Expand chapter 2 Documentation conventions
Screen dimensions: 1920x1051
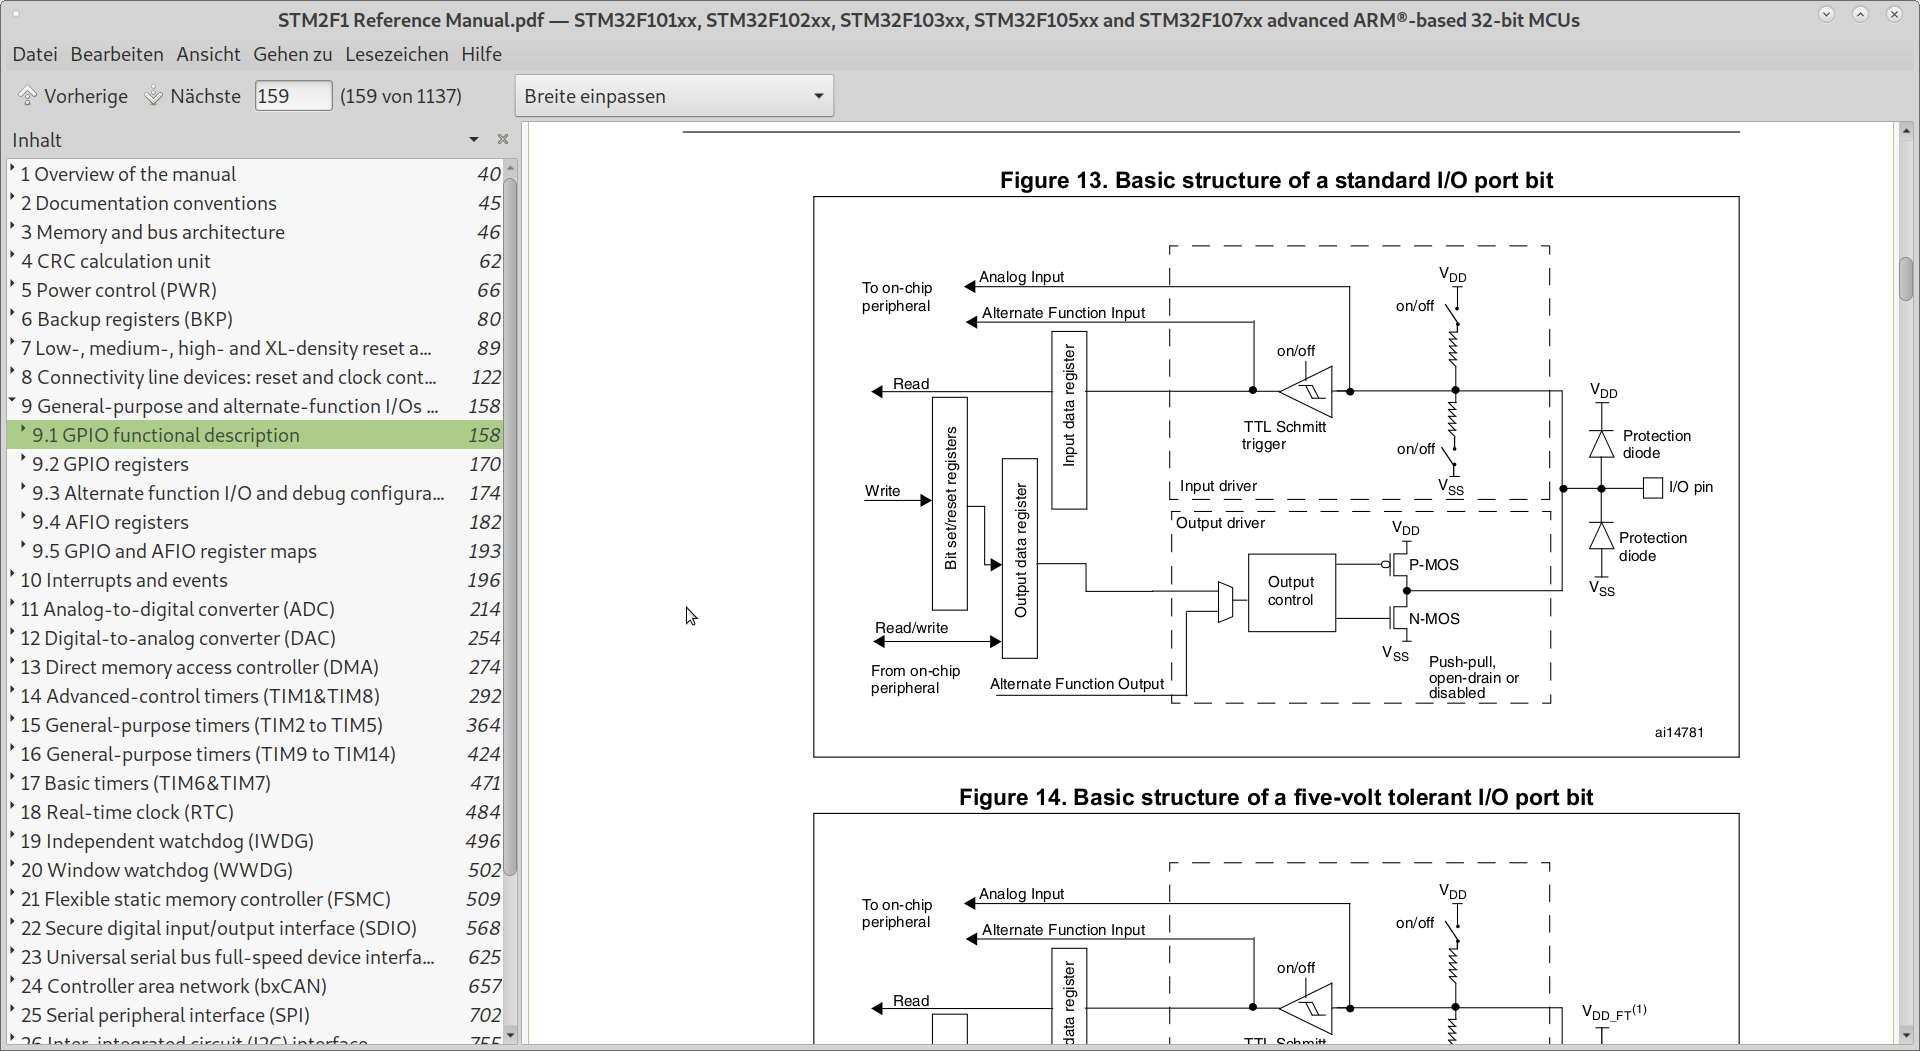pos(13,199)
